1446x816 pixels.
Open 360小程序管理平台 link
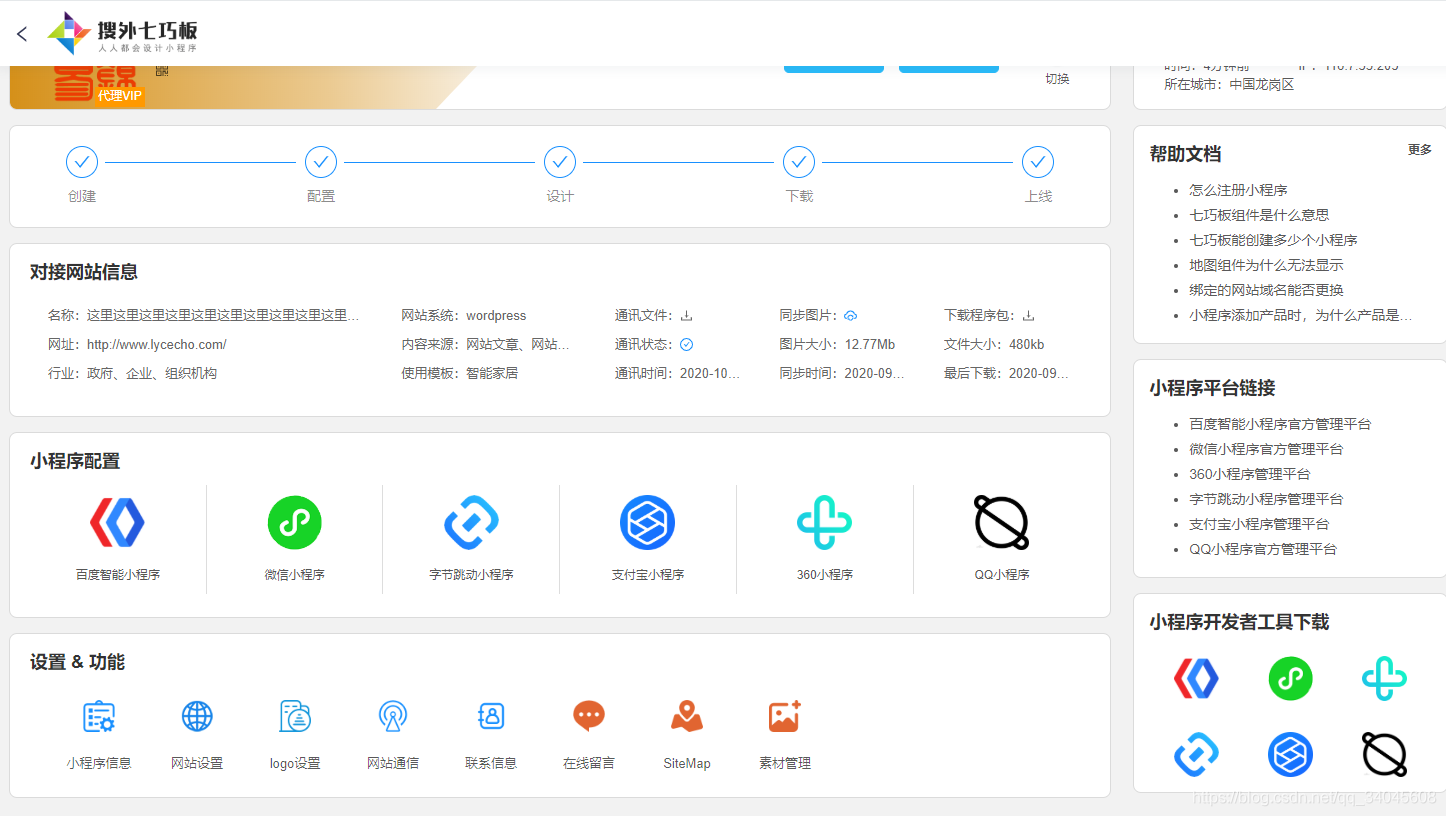(1249, 474)
